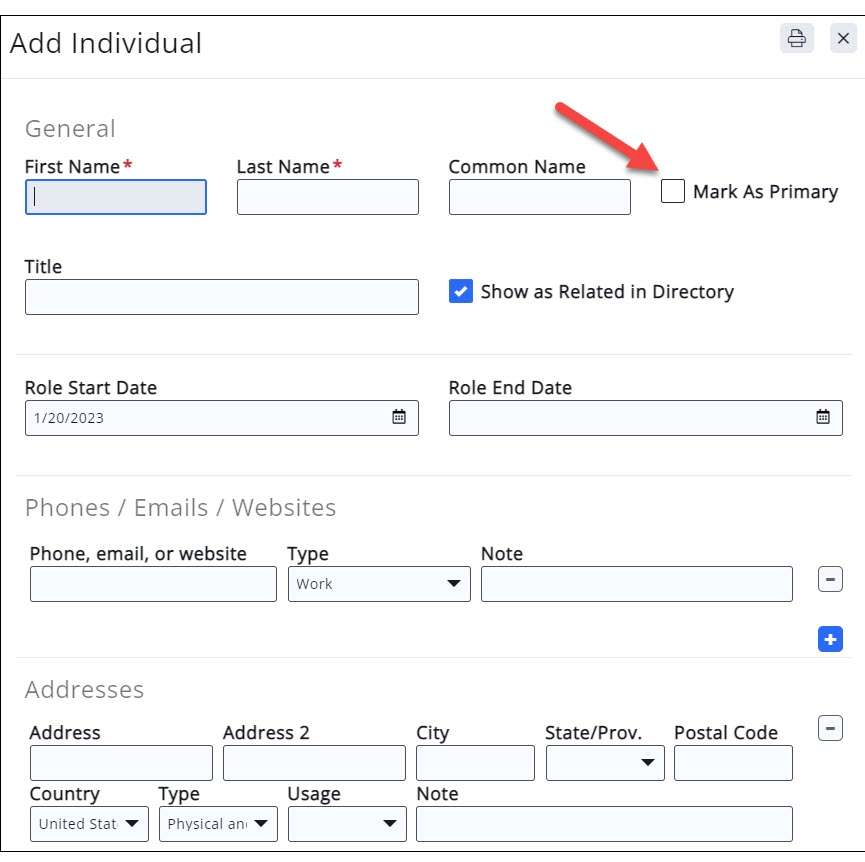Screen dimensions: 865x862
Task: Expand the State/Prov. dropdown
Action: click(x=605, y=763)
